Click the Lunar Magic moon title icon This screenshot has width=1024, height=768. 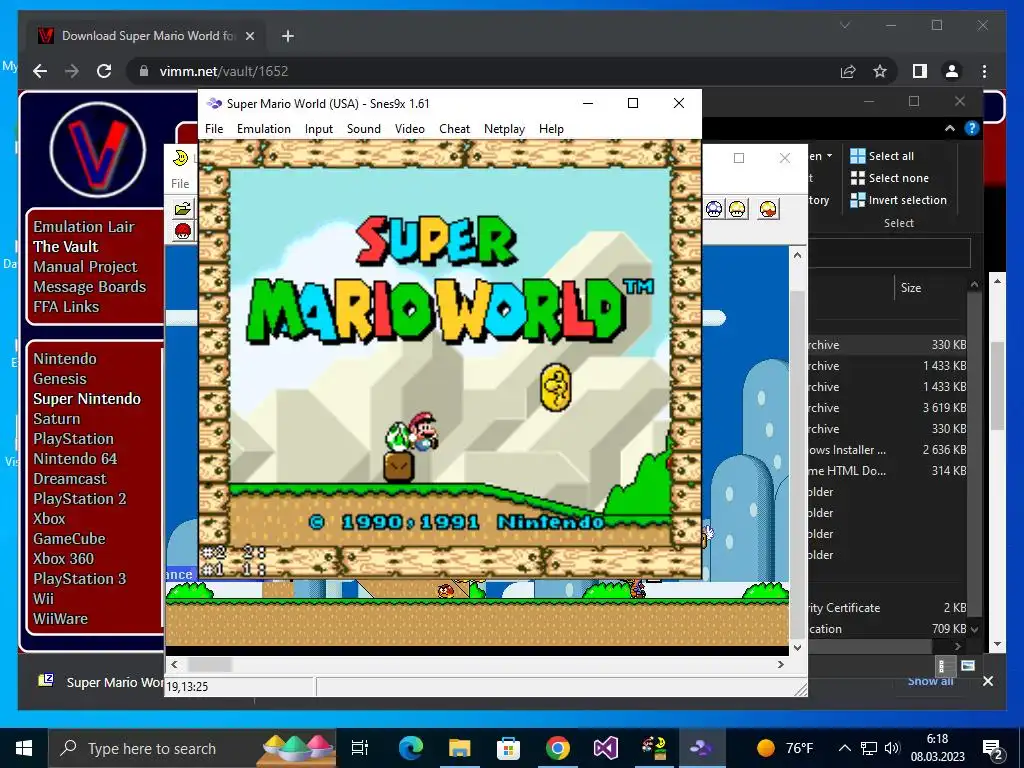click(x=180, y=158)
